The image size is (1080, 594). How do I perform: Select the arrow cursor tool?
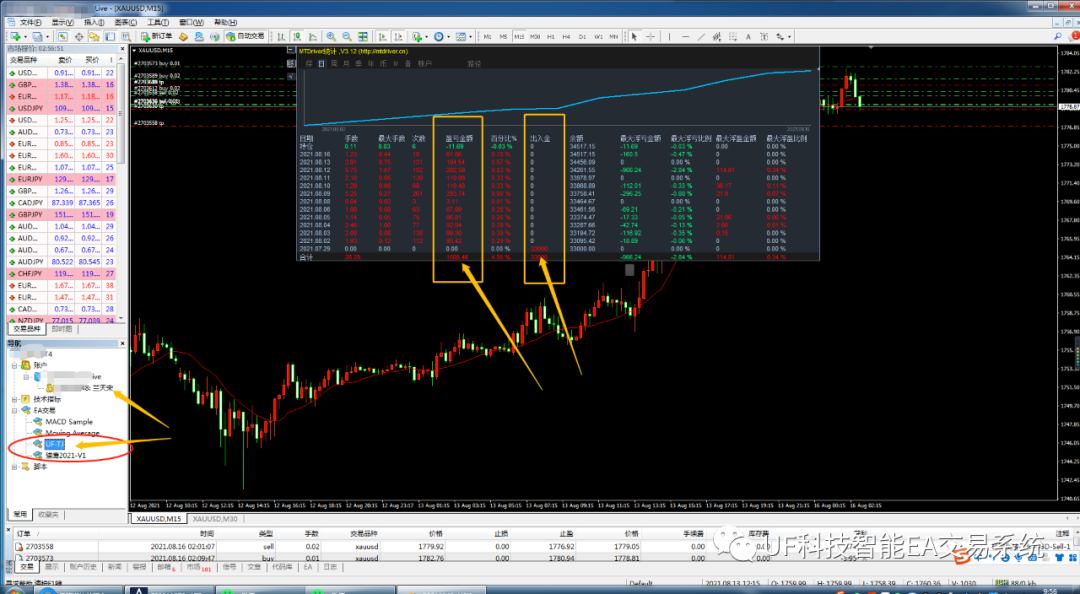tap(634, 36)
